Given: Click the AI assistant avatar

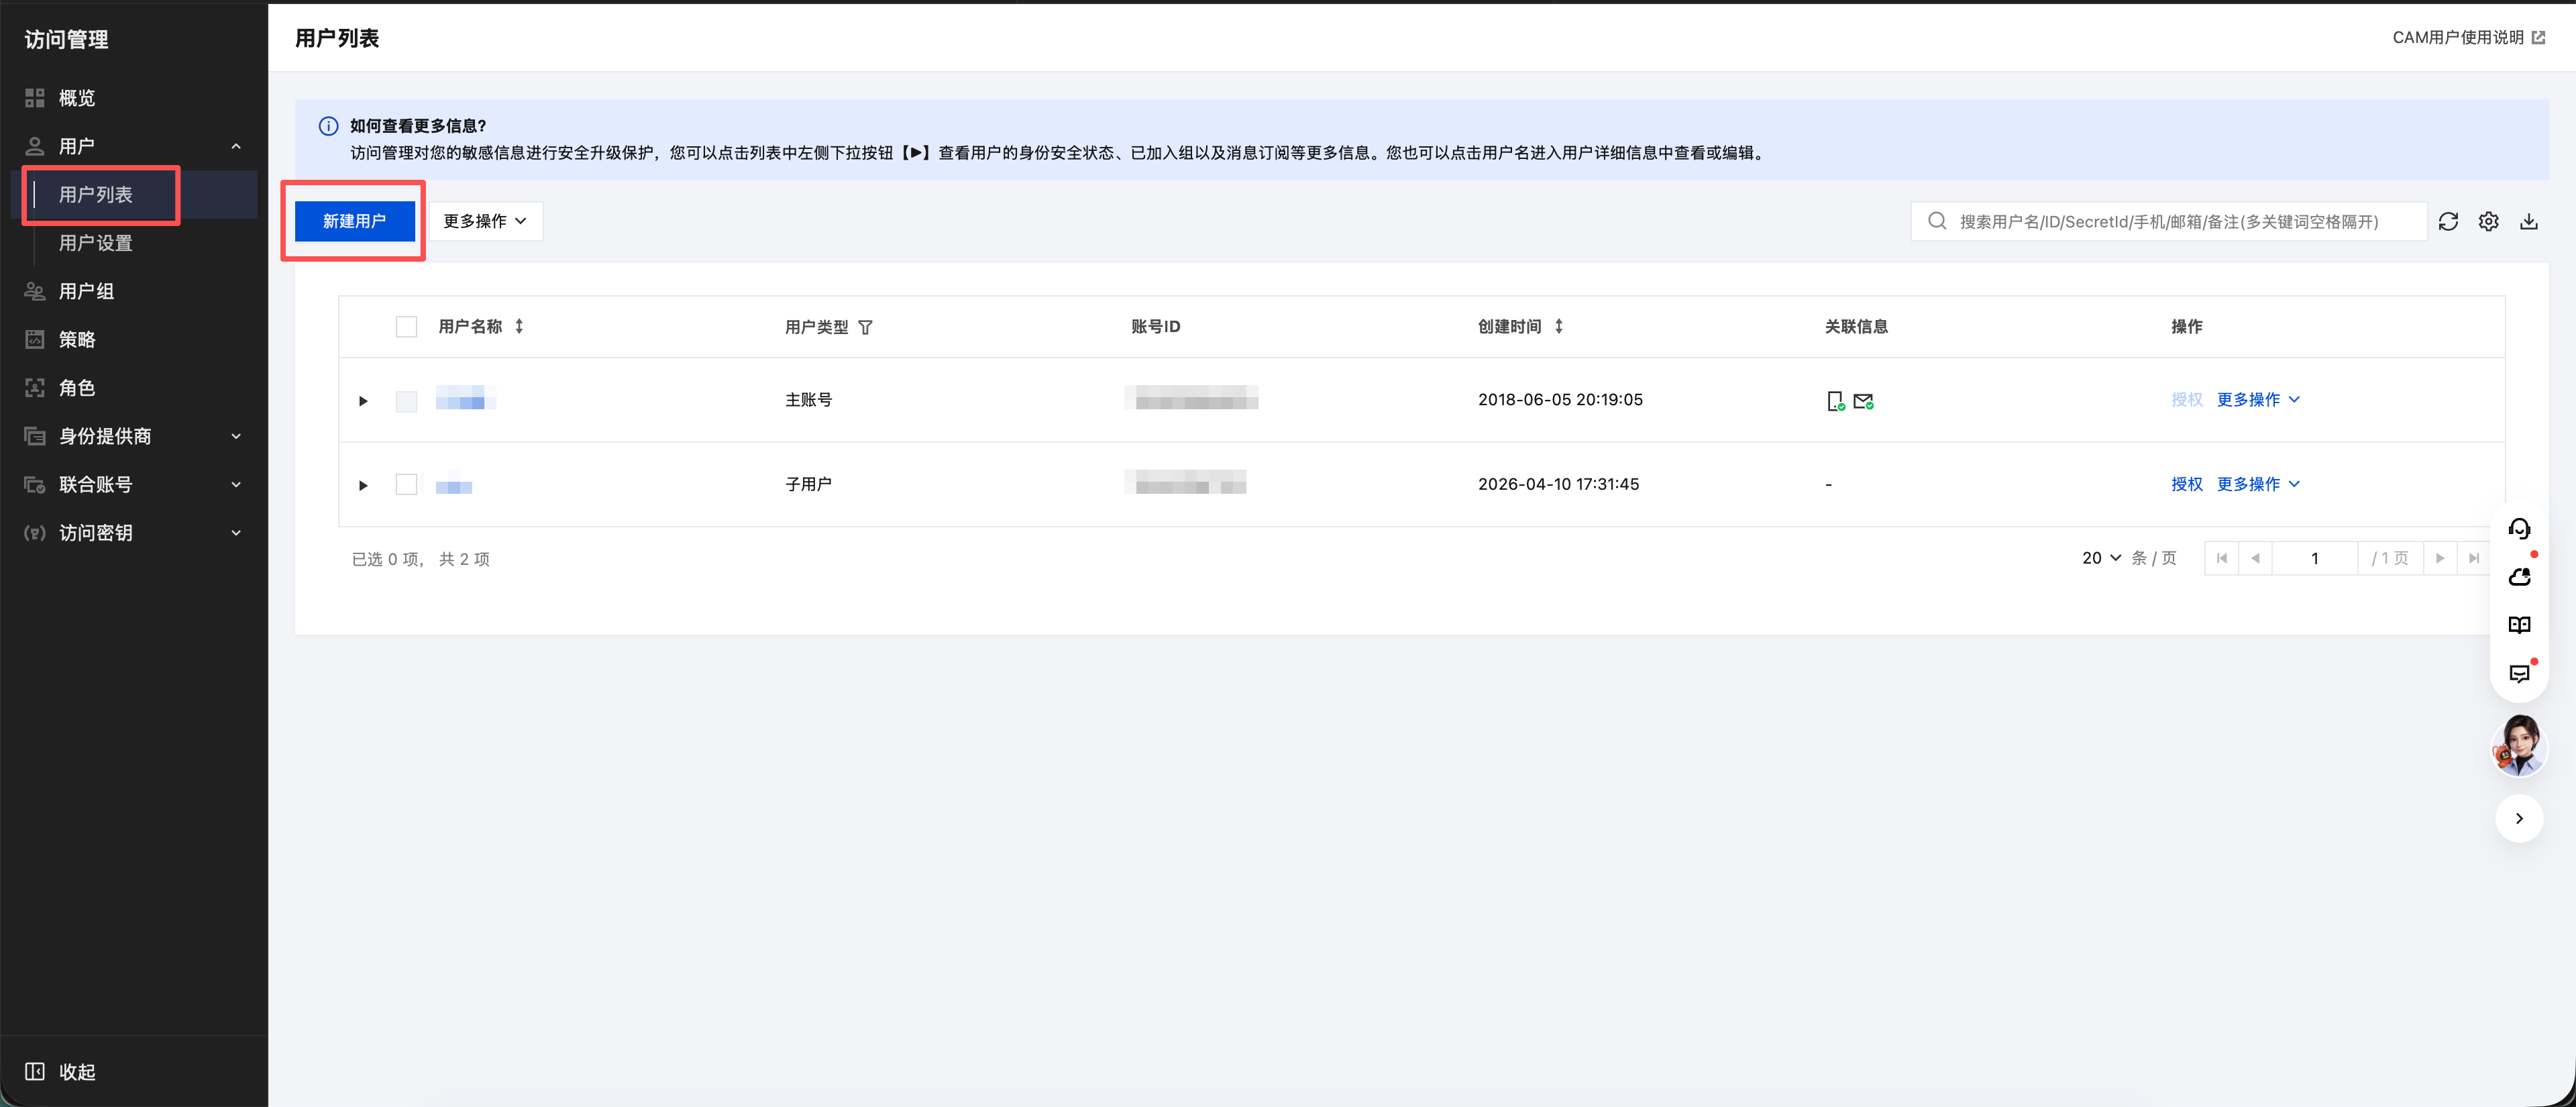Looking at the screenshot, I should pyautogui.click(x=2518, y=745).
